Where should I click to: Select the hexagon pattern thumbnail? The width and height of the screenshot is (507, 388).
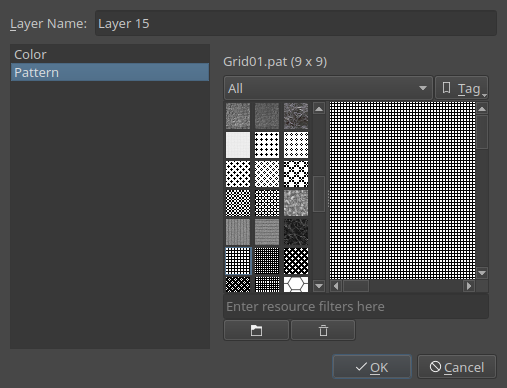(x=296, y=284)
